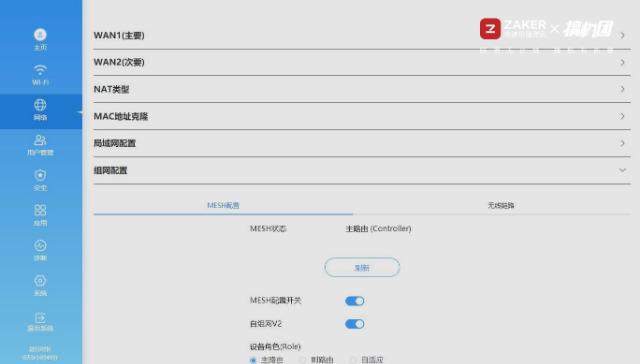Switch to the 无线桥接 tab
This screenshot has height=364, width=640.
501,205
